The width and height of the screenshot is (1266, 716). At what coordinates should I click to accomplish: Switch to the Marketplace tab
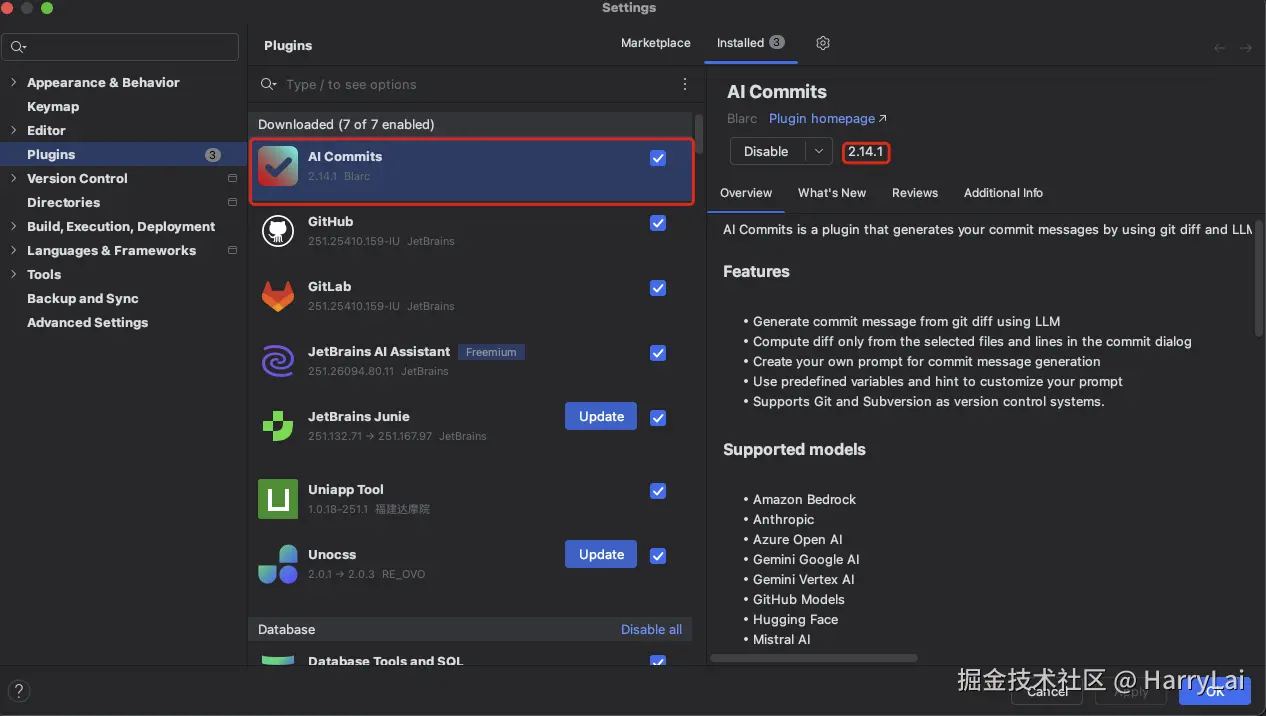click(x=655, y=43)
